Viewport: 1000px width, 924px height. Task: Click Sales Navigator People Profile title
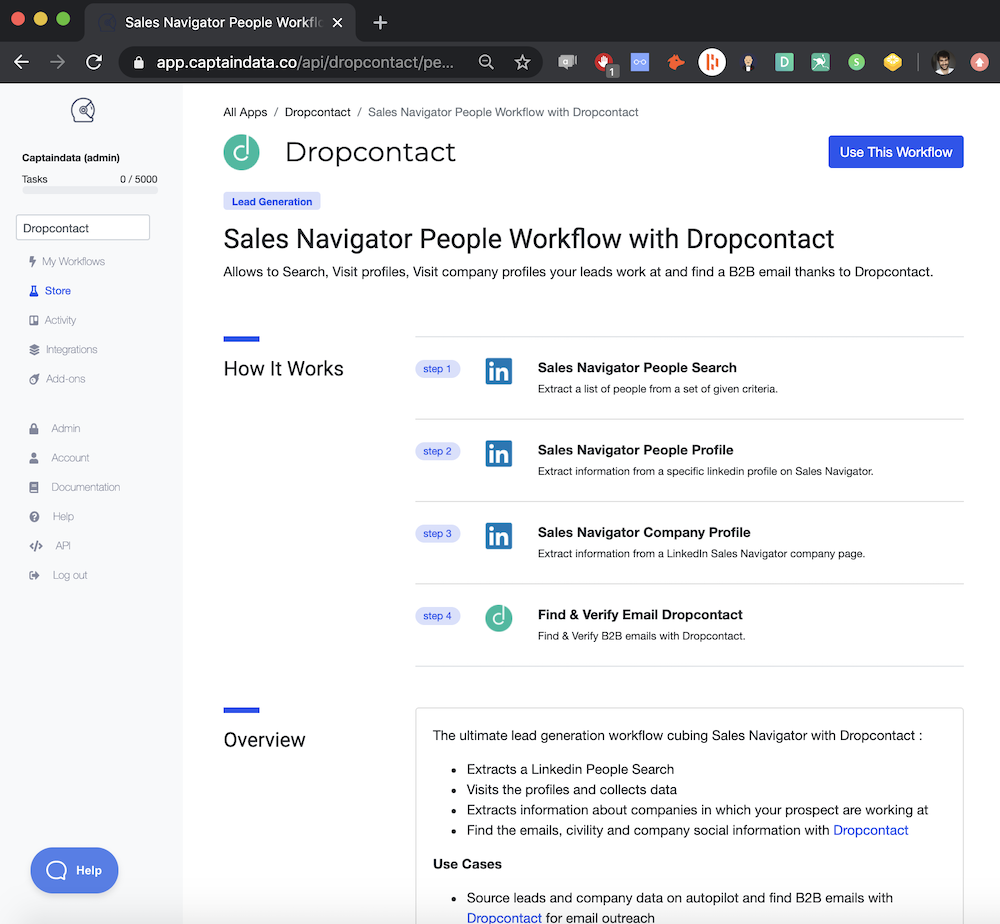(635, 450)
